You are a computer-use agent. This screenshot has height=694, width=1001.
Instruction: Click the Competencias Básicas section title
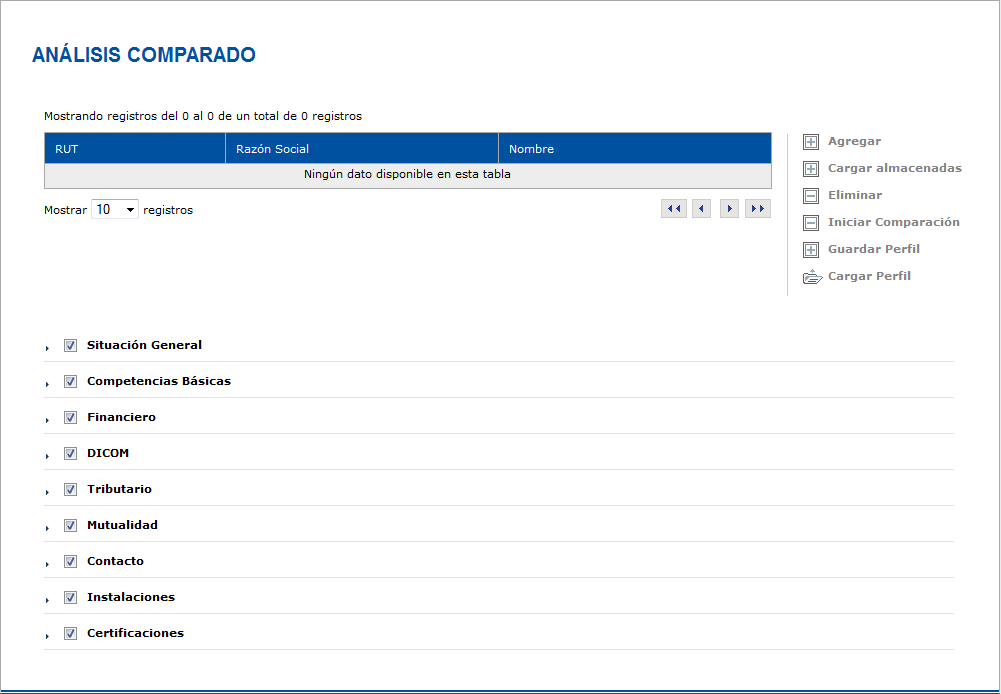point(159,381)
